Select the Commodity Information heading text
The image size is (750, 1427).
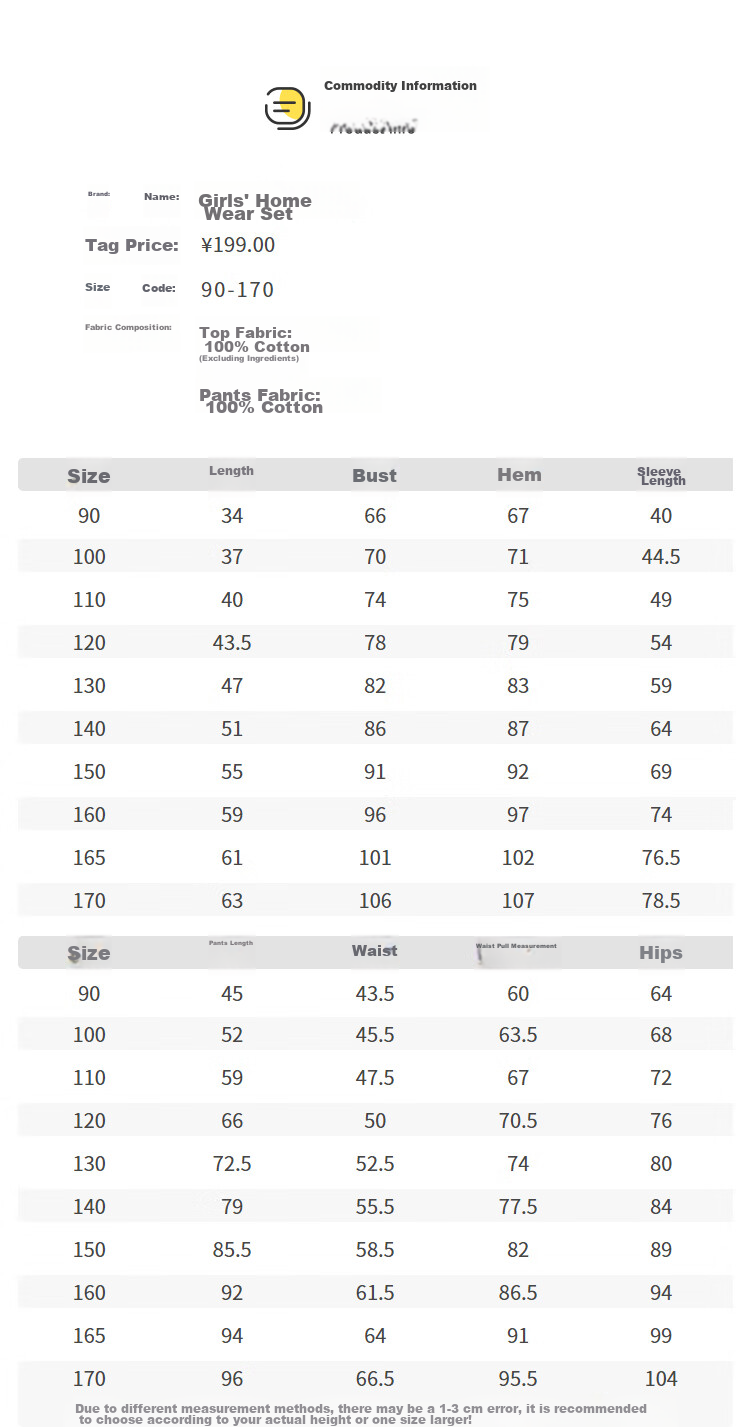click(x=400, y=86)
